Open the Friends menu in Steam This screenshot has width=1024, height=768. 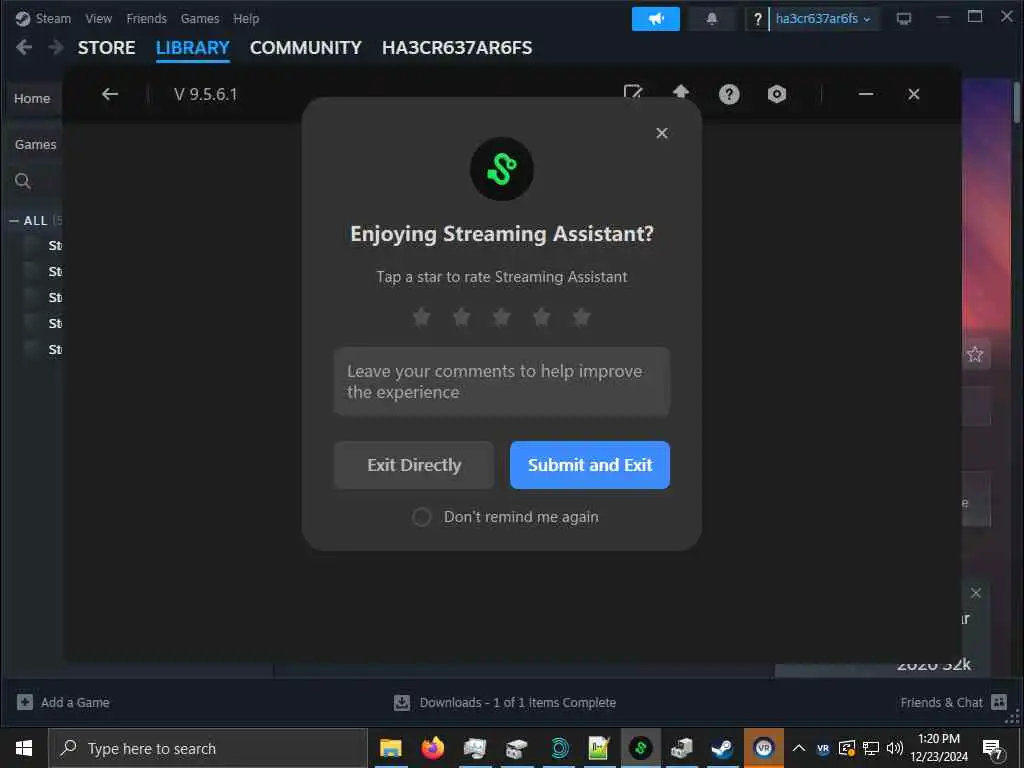(x=146, y=18)
